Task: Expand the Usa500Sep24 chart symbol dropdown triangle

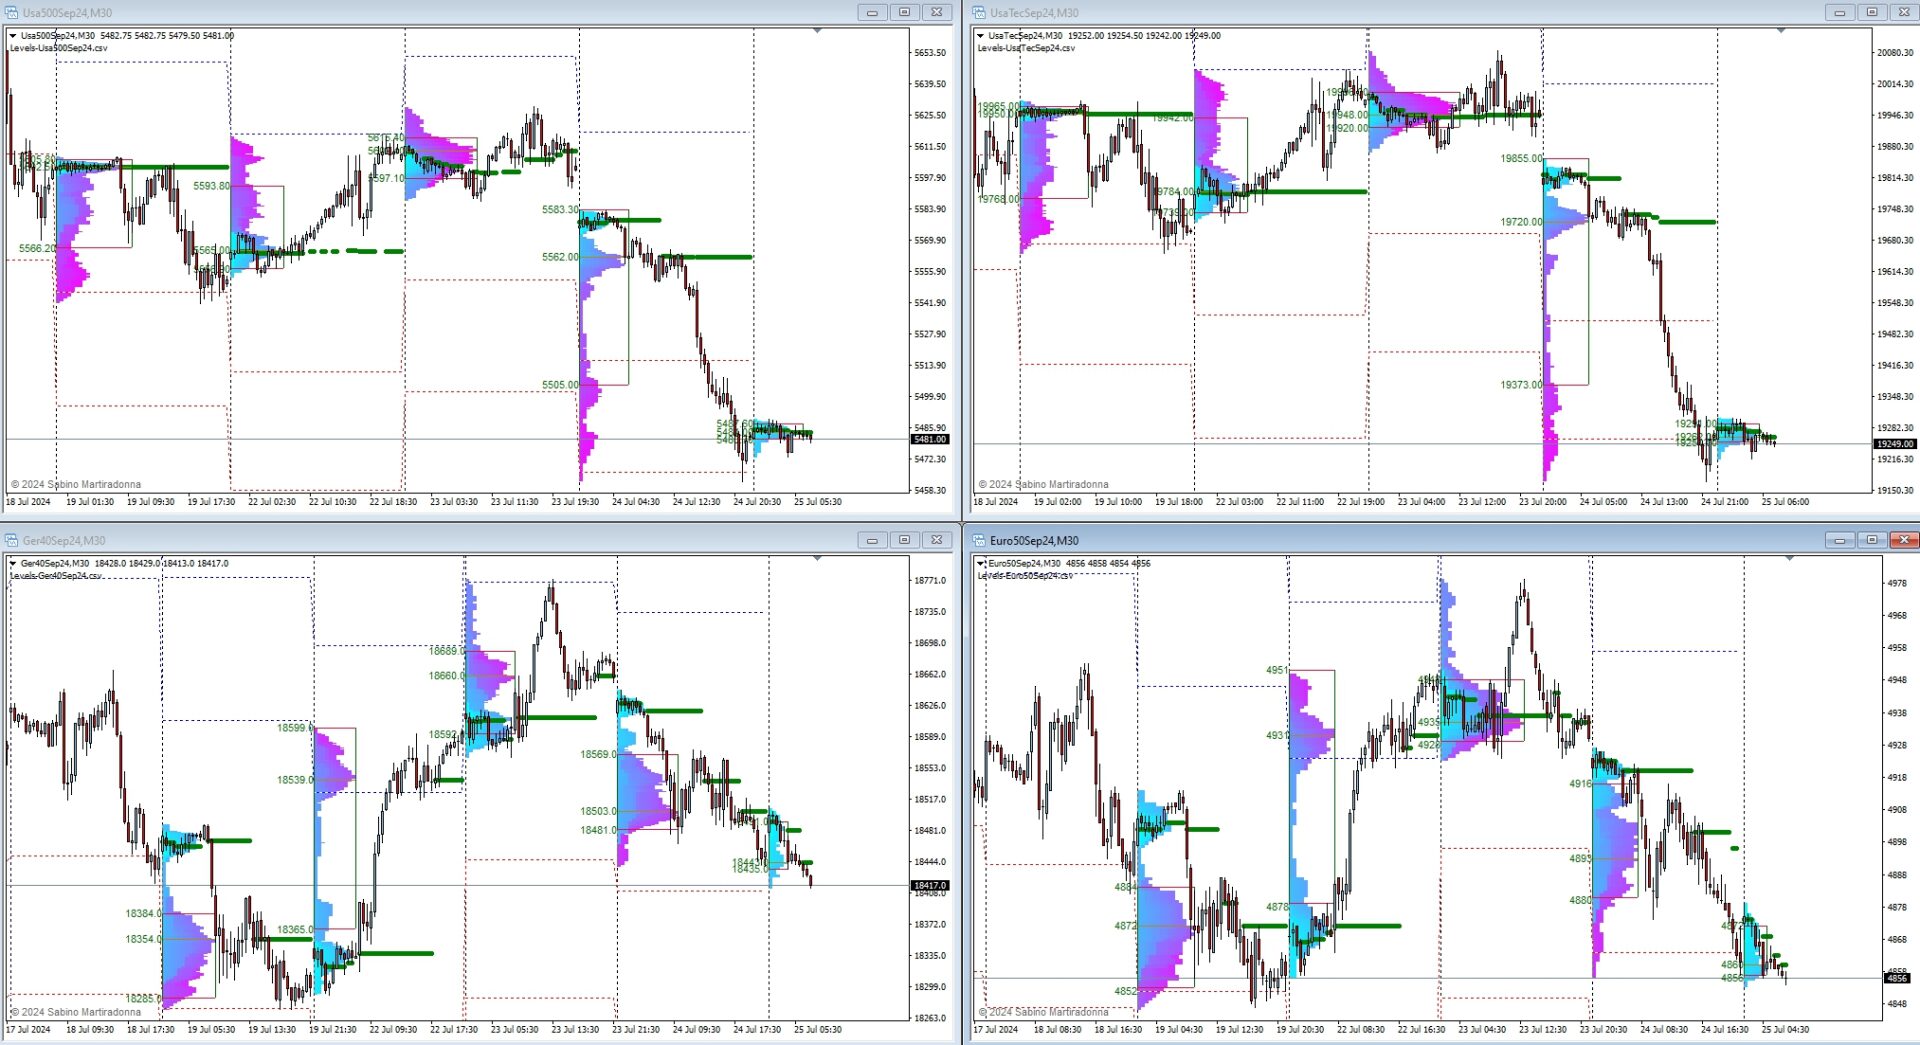Action: pos(13,36)
